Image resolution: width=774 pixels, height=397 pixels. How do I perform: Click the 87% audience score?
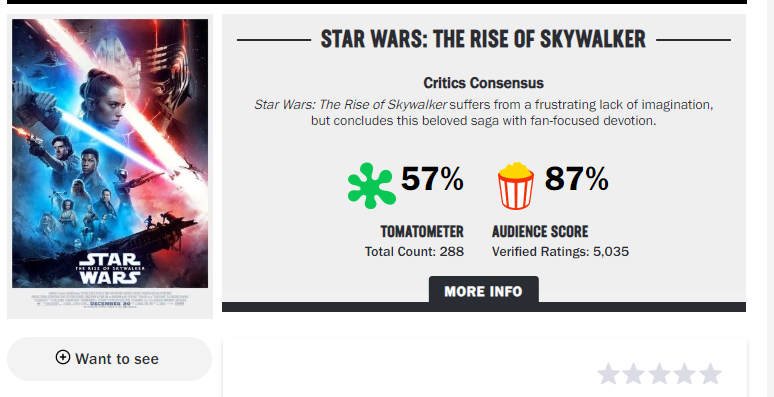[576, 179]
